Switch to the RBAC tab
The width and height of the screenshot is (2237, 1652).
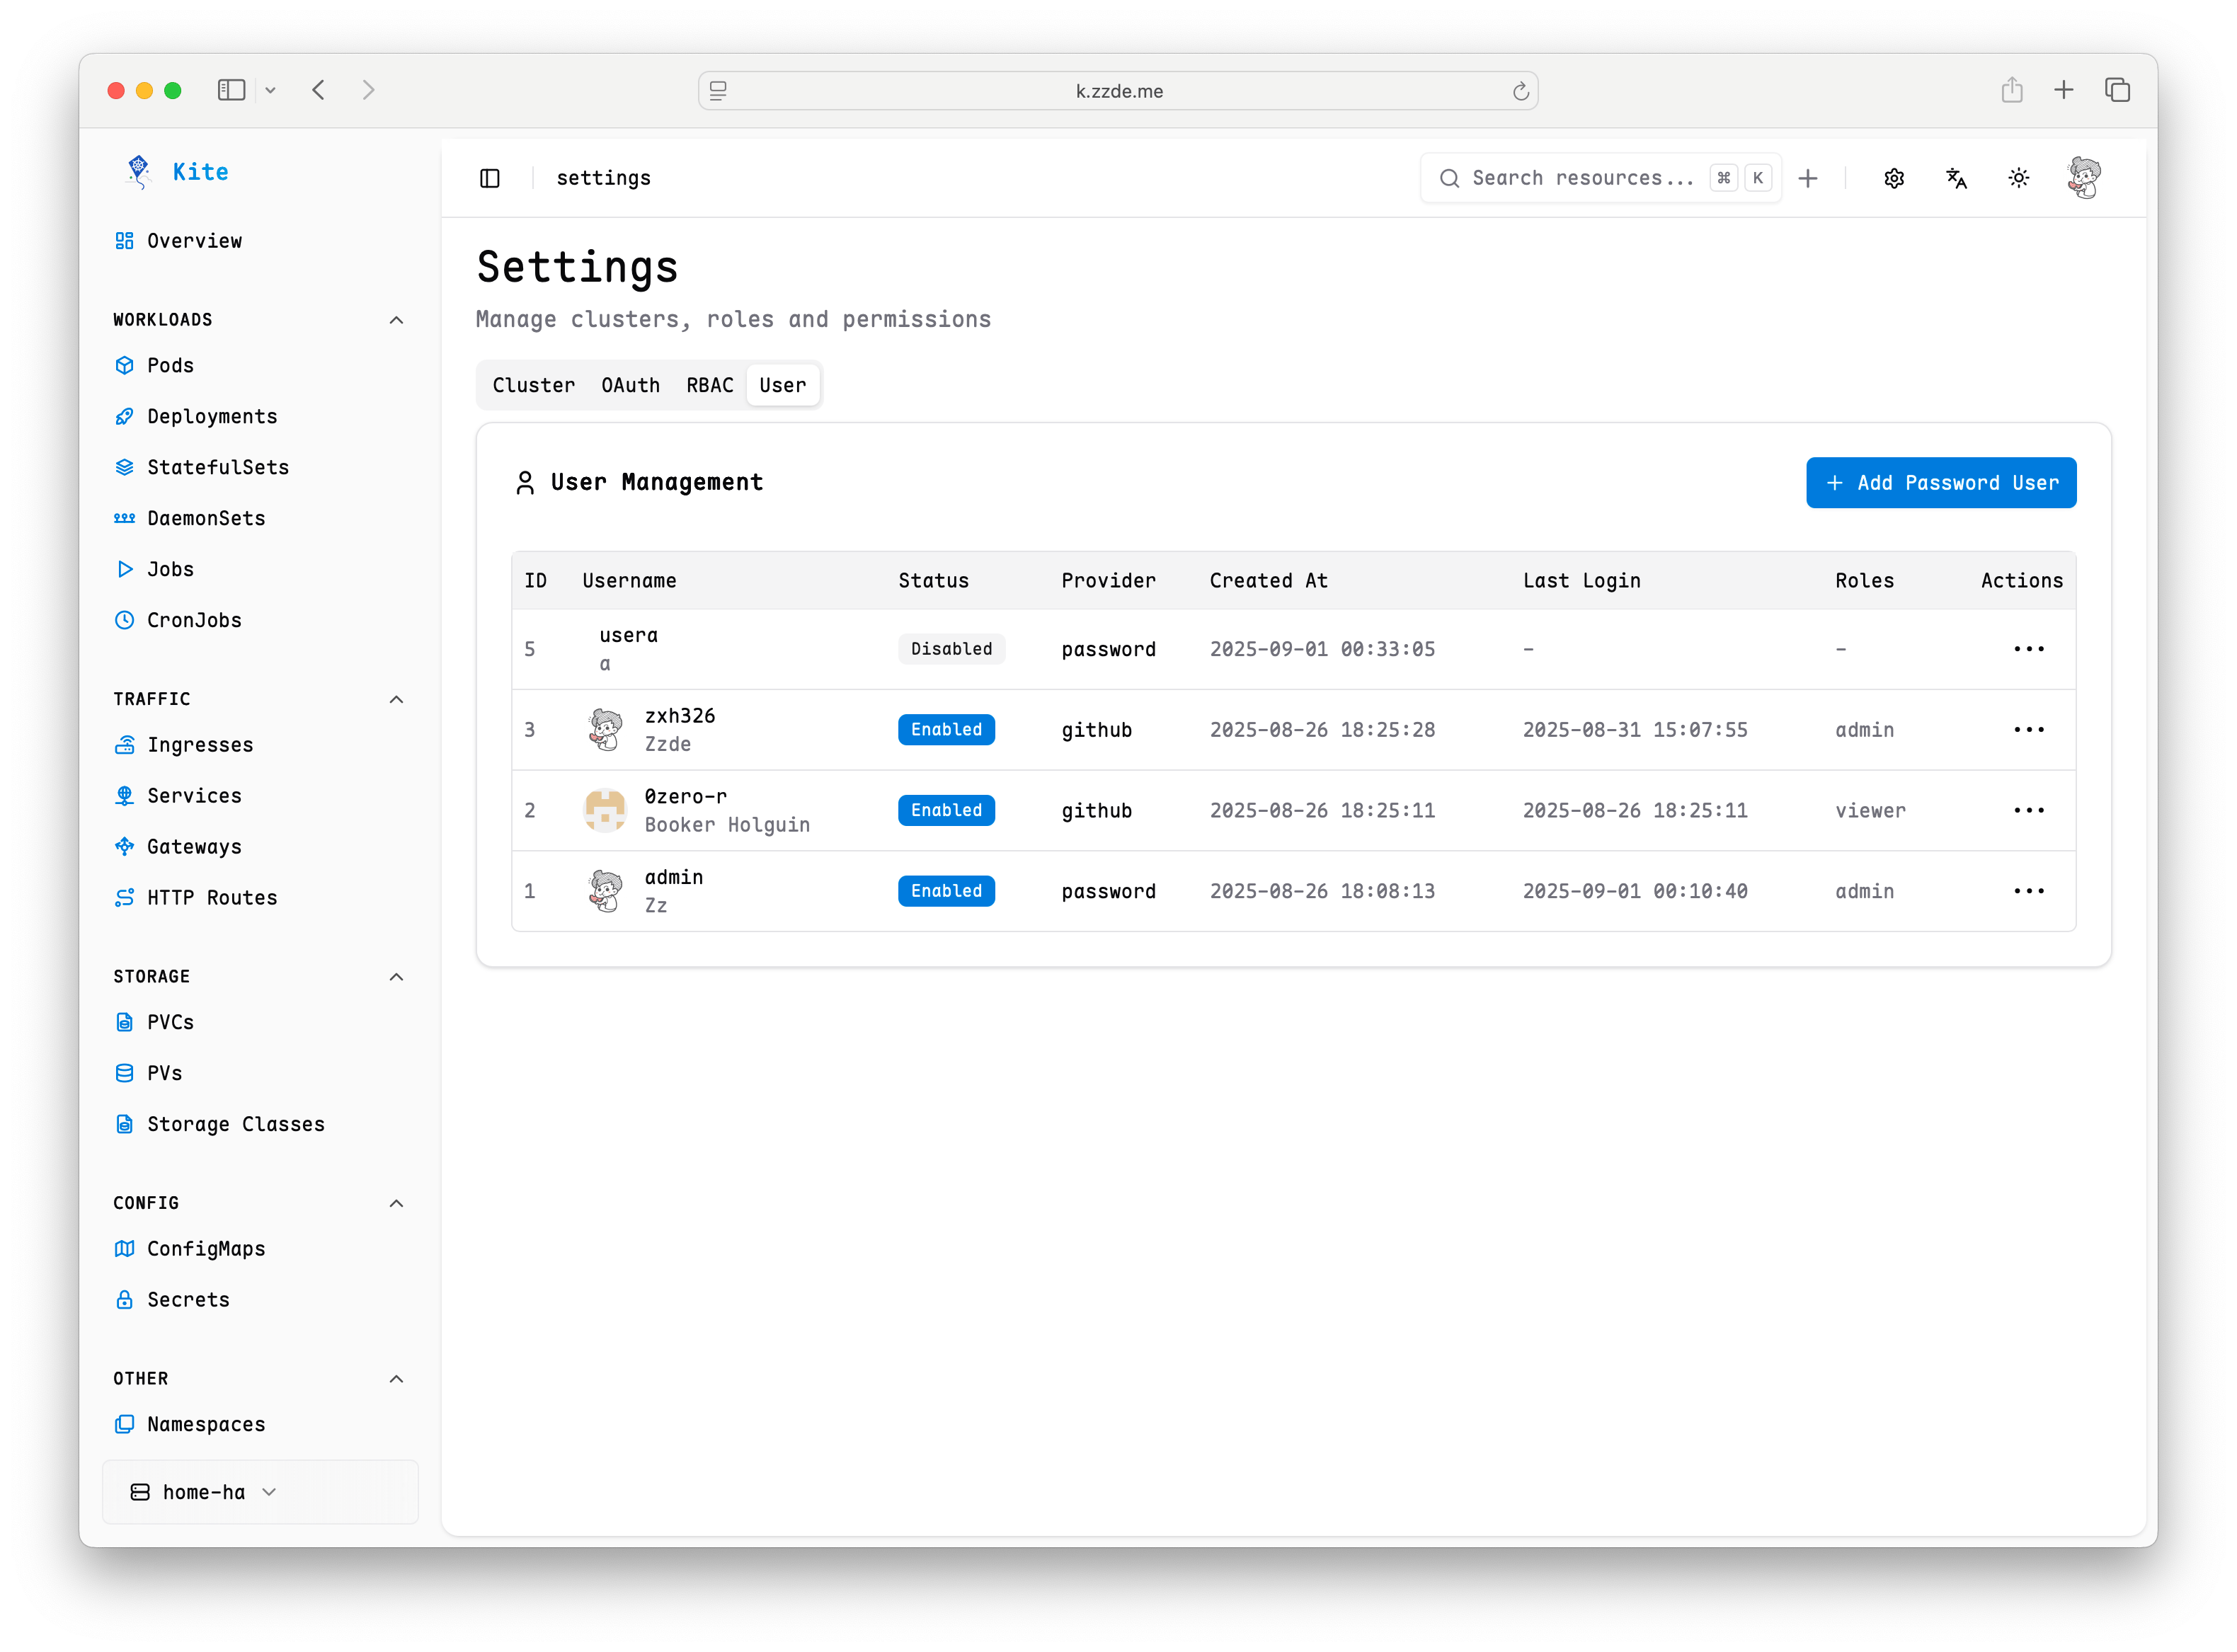pyautogui.click(x=709, y=385)
